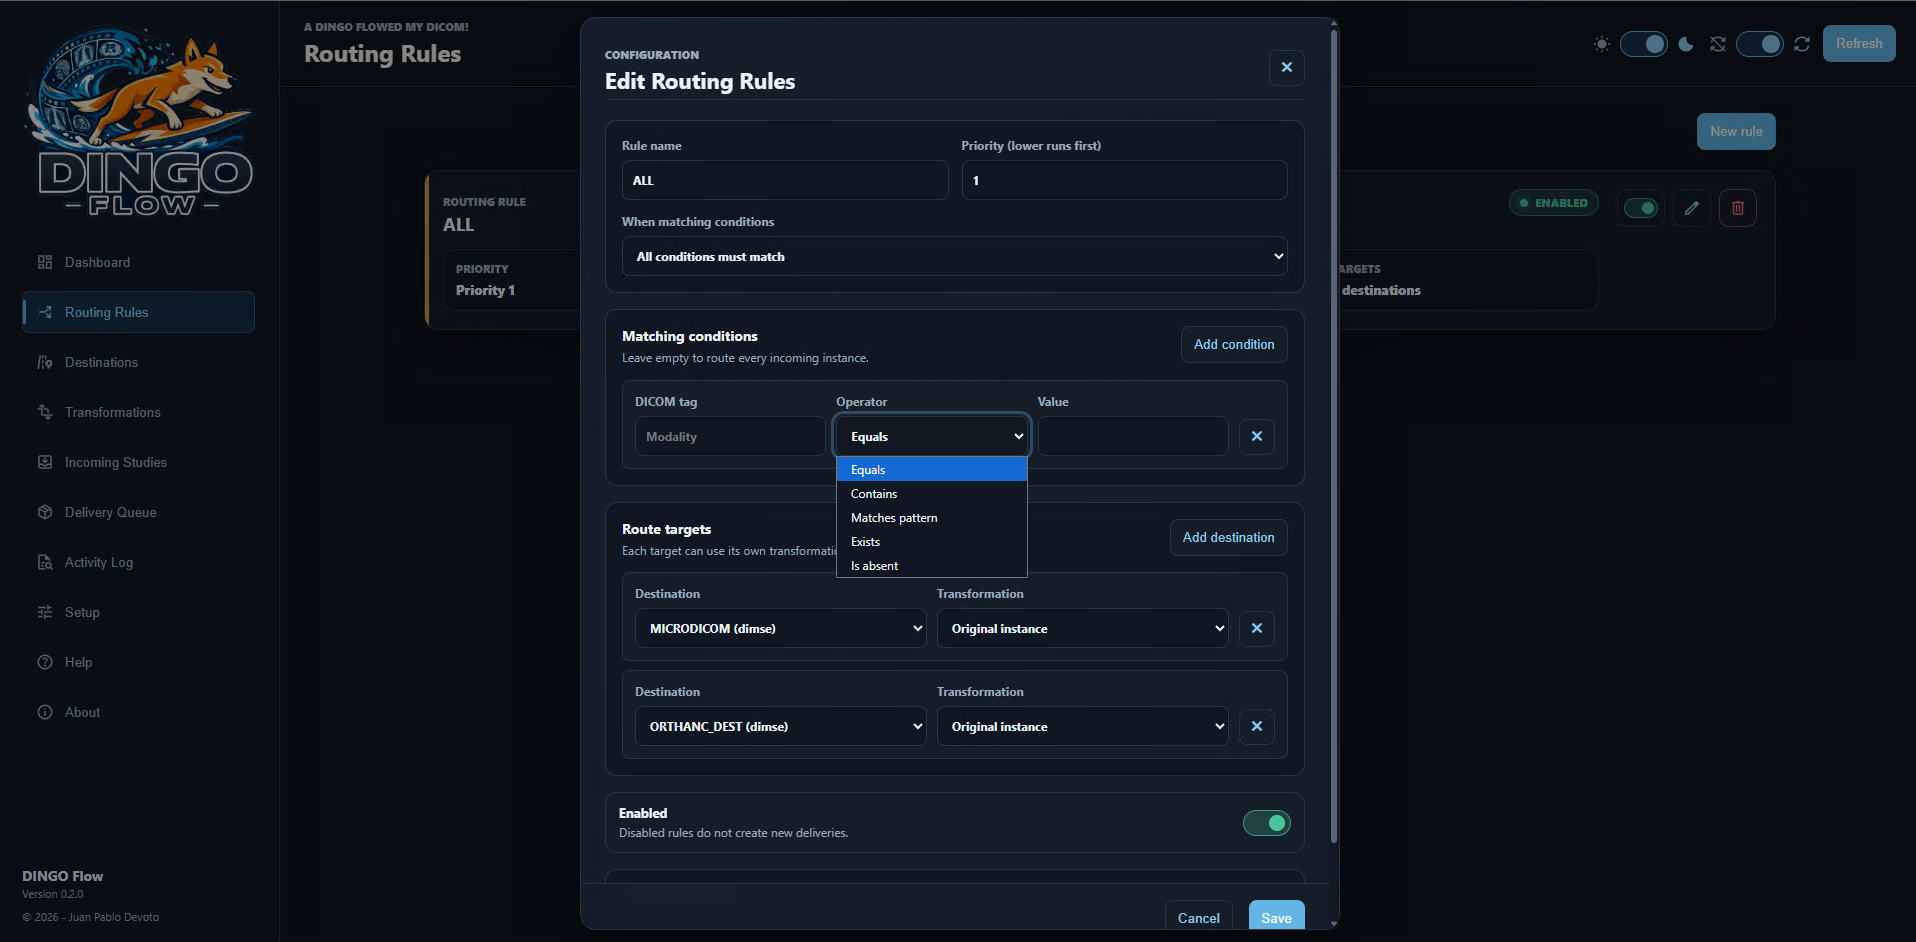This screenshot has width=1916, height=942.
Task: Click the Incoming Studies inbox icon
Action: [x=45, y=462]
